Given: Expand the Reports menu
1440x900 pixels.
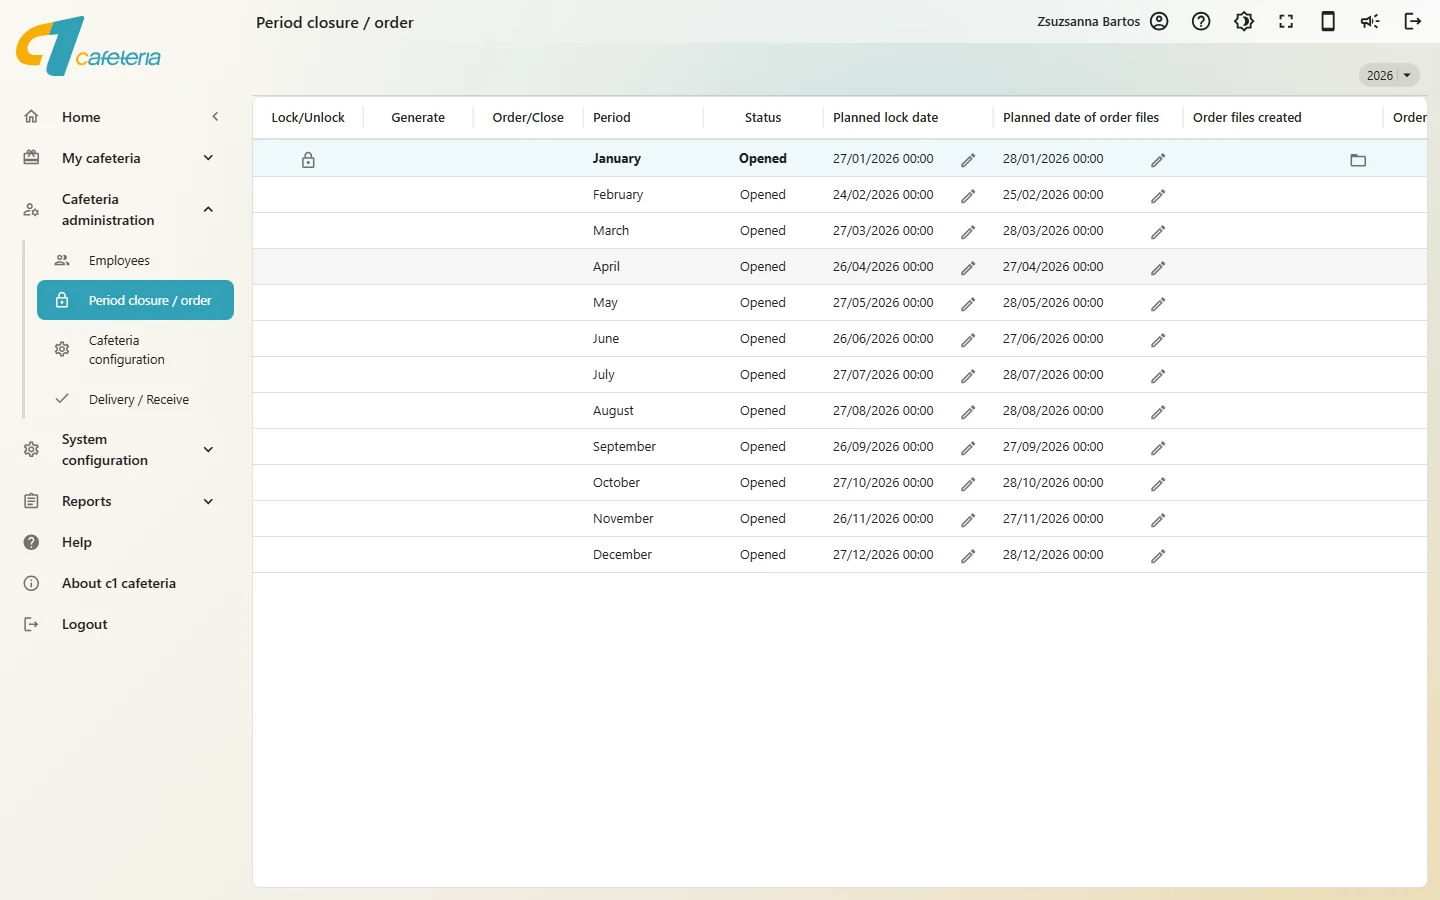Looking at the screenshot, I should pos(208,501).
